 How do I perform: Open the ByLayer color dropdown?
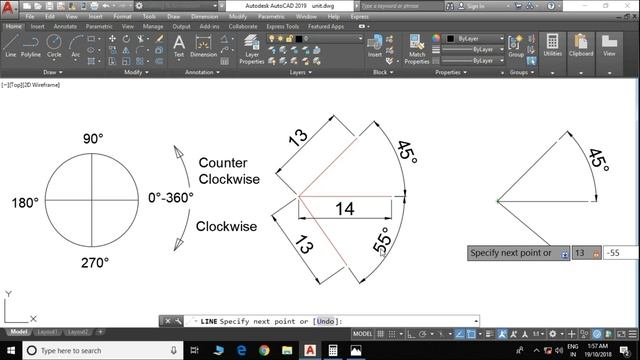[502, 38]
